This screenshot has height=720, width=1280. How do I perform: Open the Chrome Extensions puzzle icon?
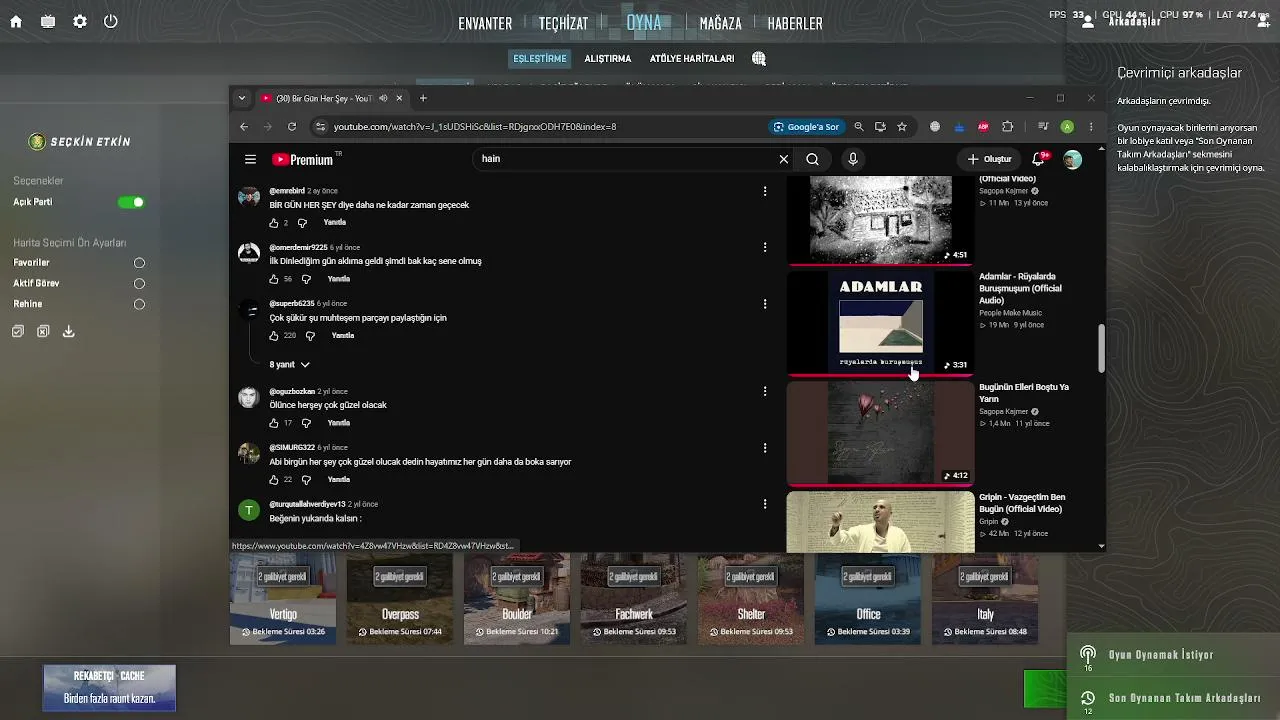1007,127
